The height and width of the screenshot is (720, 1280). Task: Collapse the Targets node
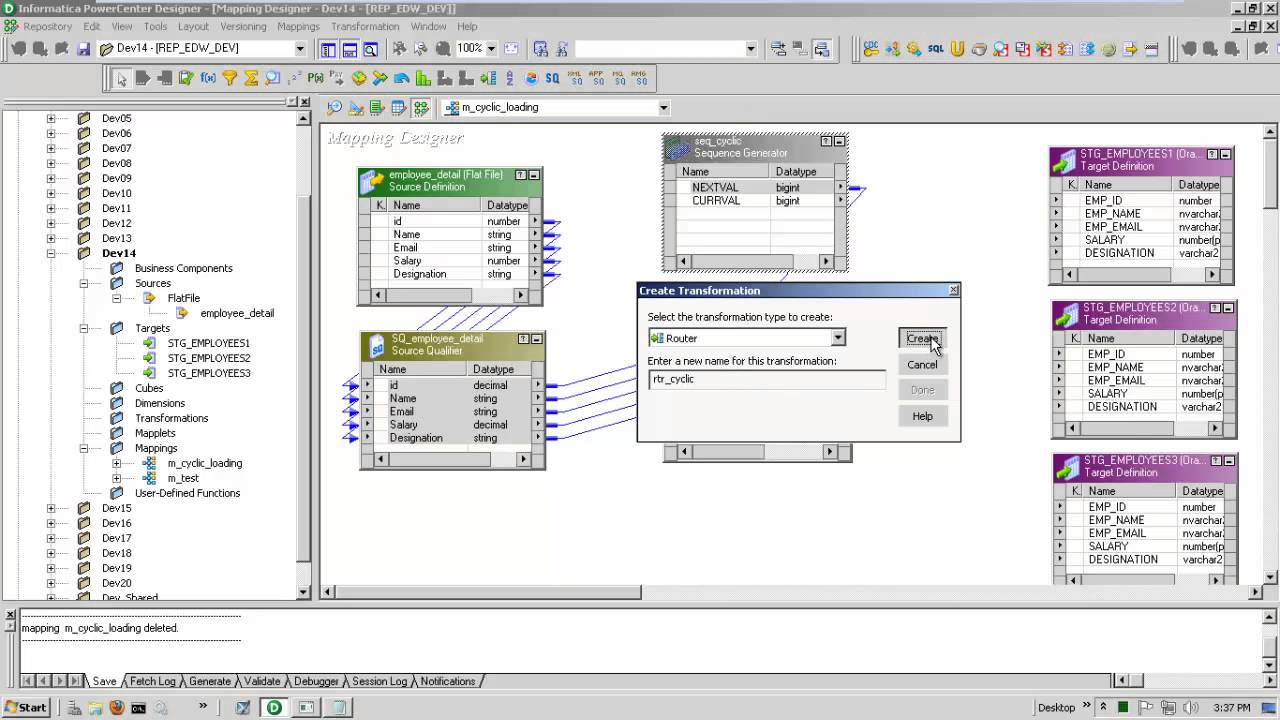[84, 328]
